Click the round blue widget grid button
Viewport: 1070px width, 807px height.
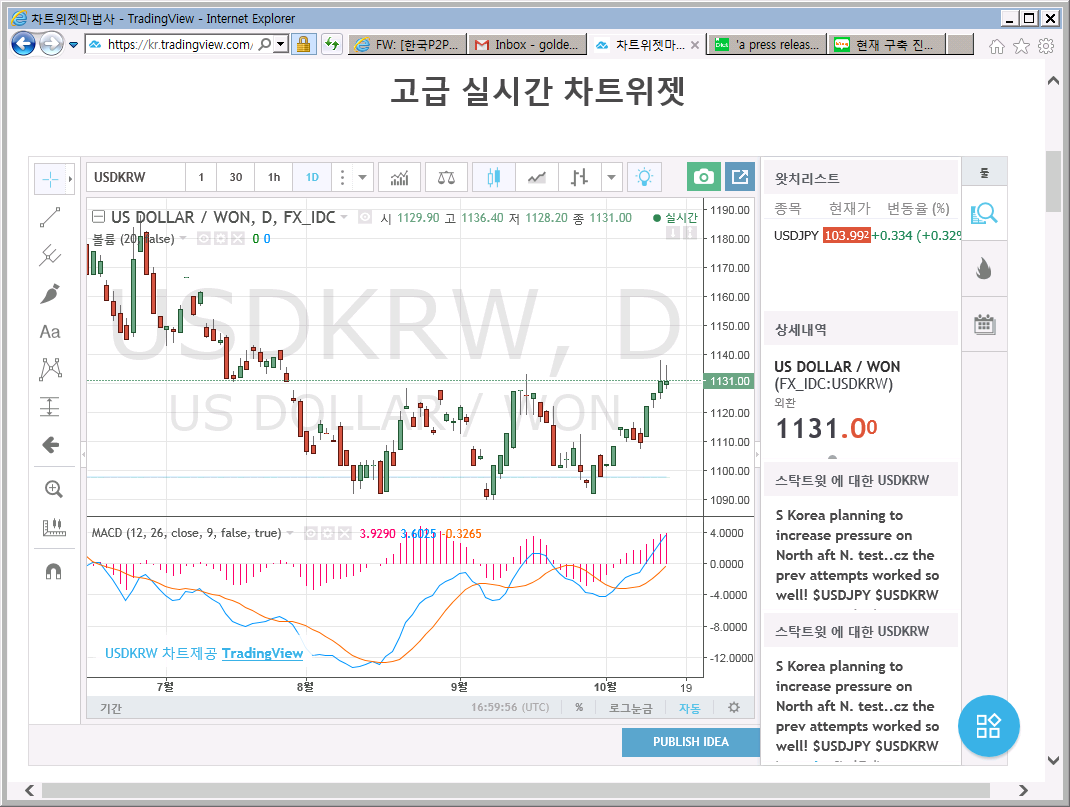[x=988, y=726]
